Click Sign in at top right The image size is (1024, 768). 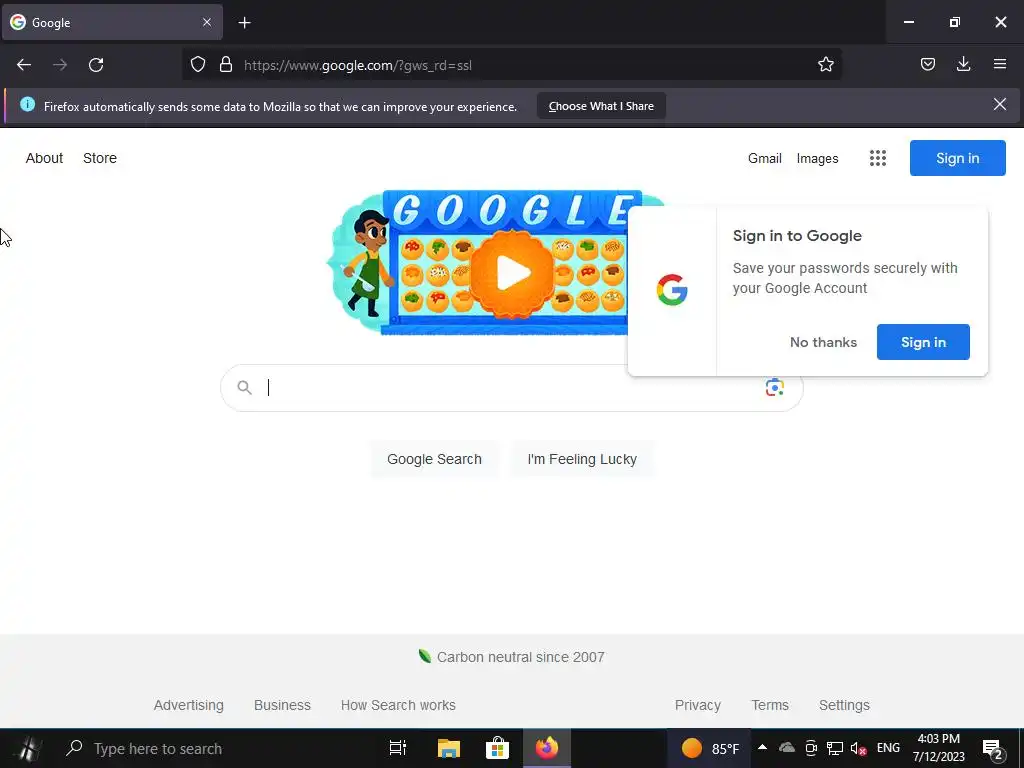(x=957, y=158)
